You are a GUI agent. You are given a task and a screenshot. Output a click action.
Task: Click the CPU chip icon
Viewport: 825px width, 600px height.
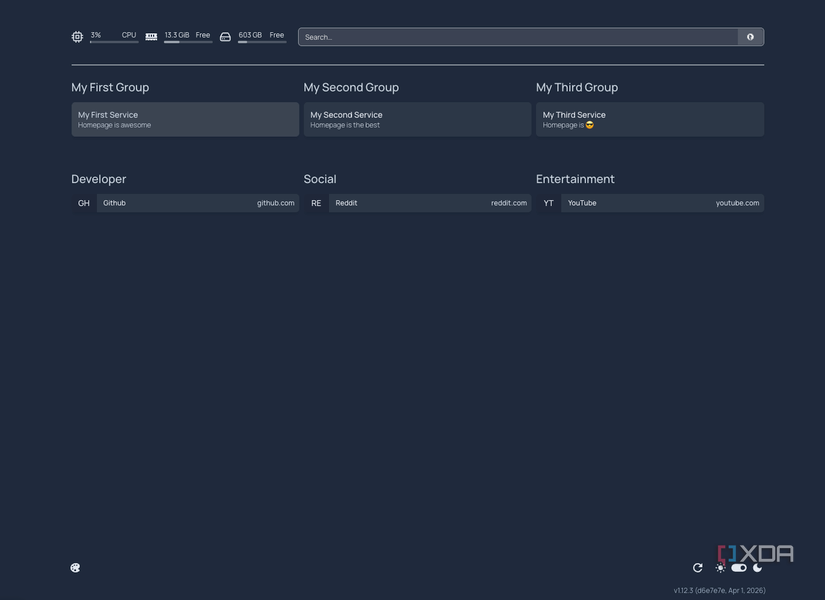pos(77,37)
